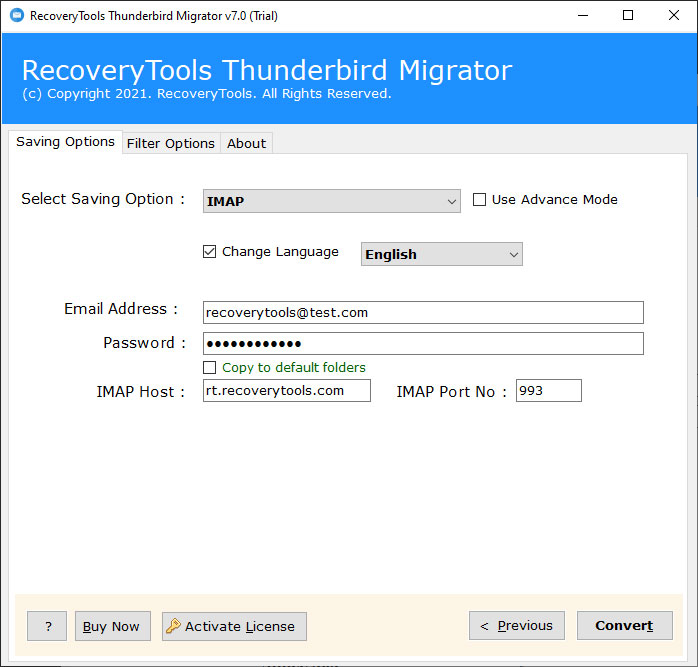Minimize the Thunderbird Migrator window
698x667 pixels.
583,16
